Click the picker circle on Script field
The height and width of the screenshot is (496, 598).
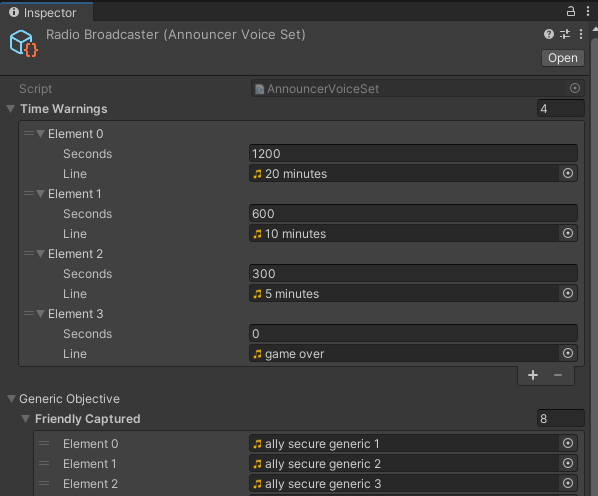(x=575, y=88)
